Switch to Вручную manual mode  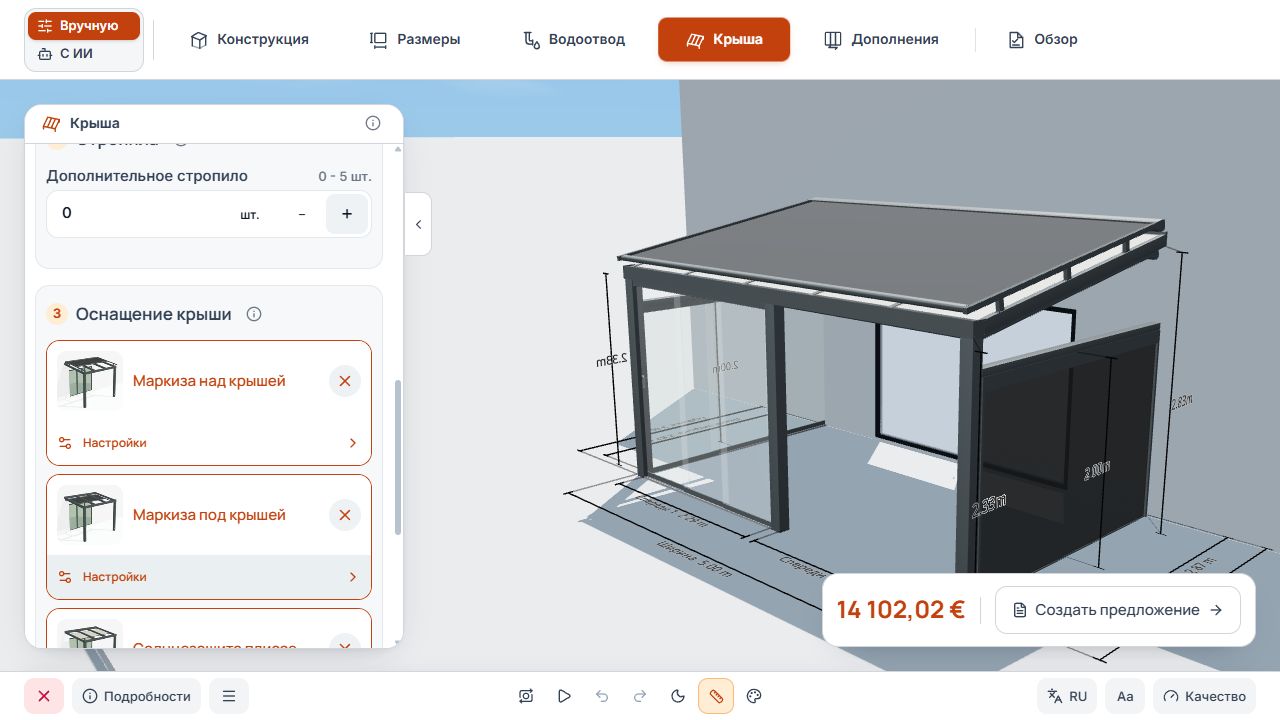click(84, 26)
